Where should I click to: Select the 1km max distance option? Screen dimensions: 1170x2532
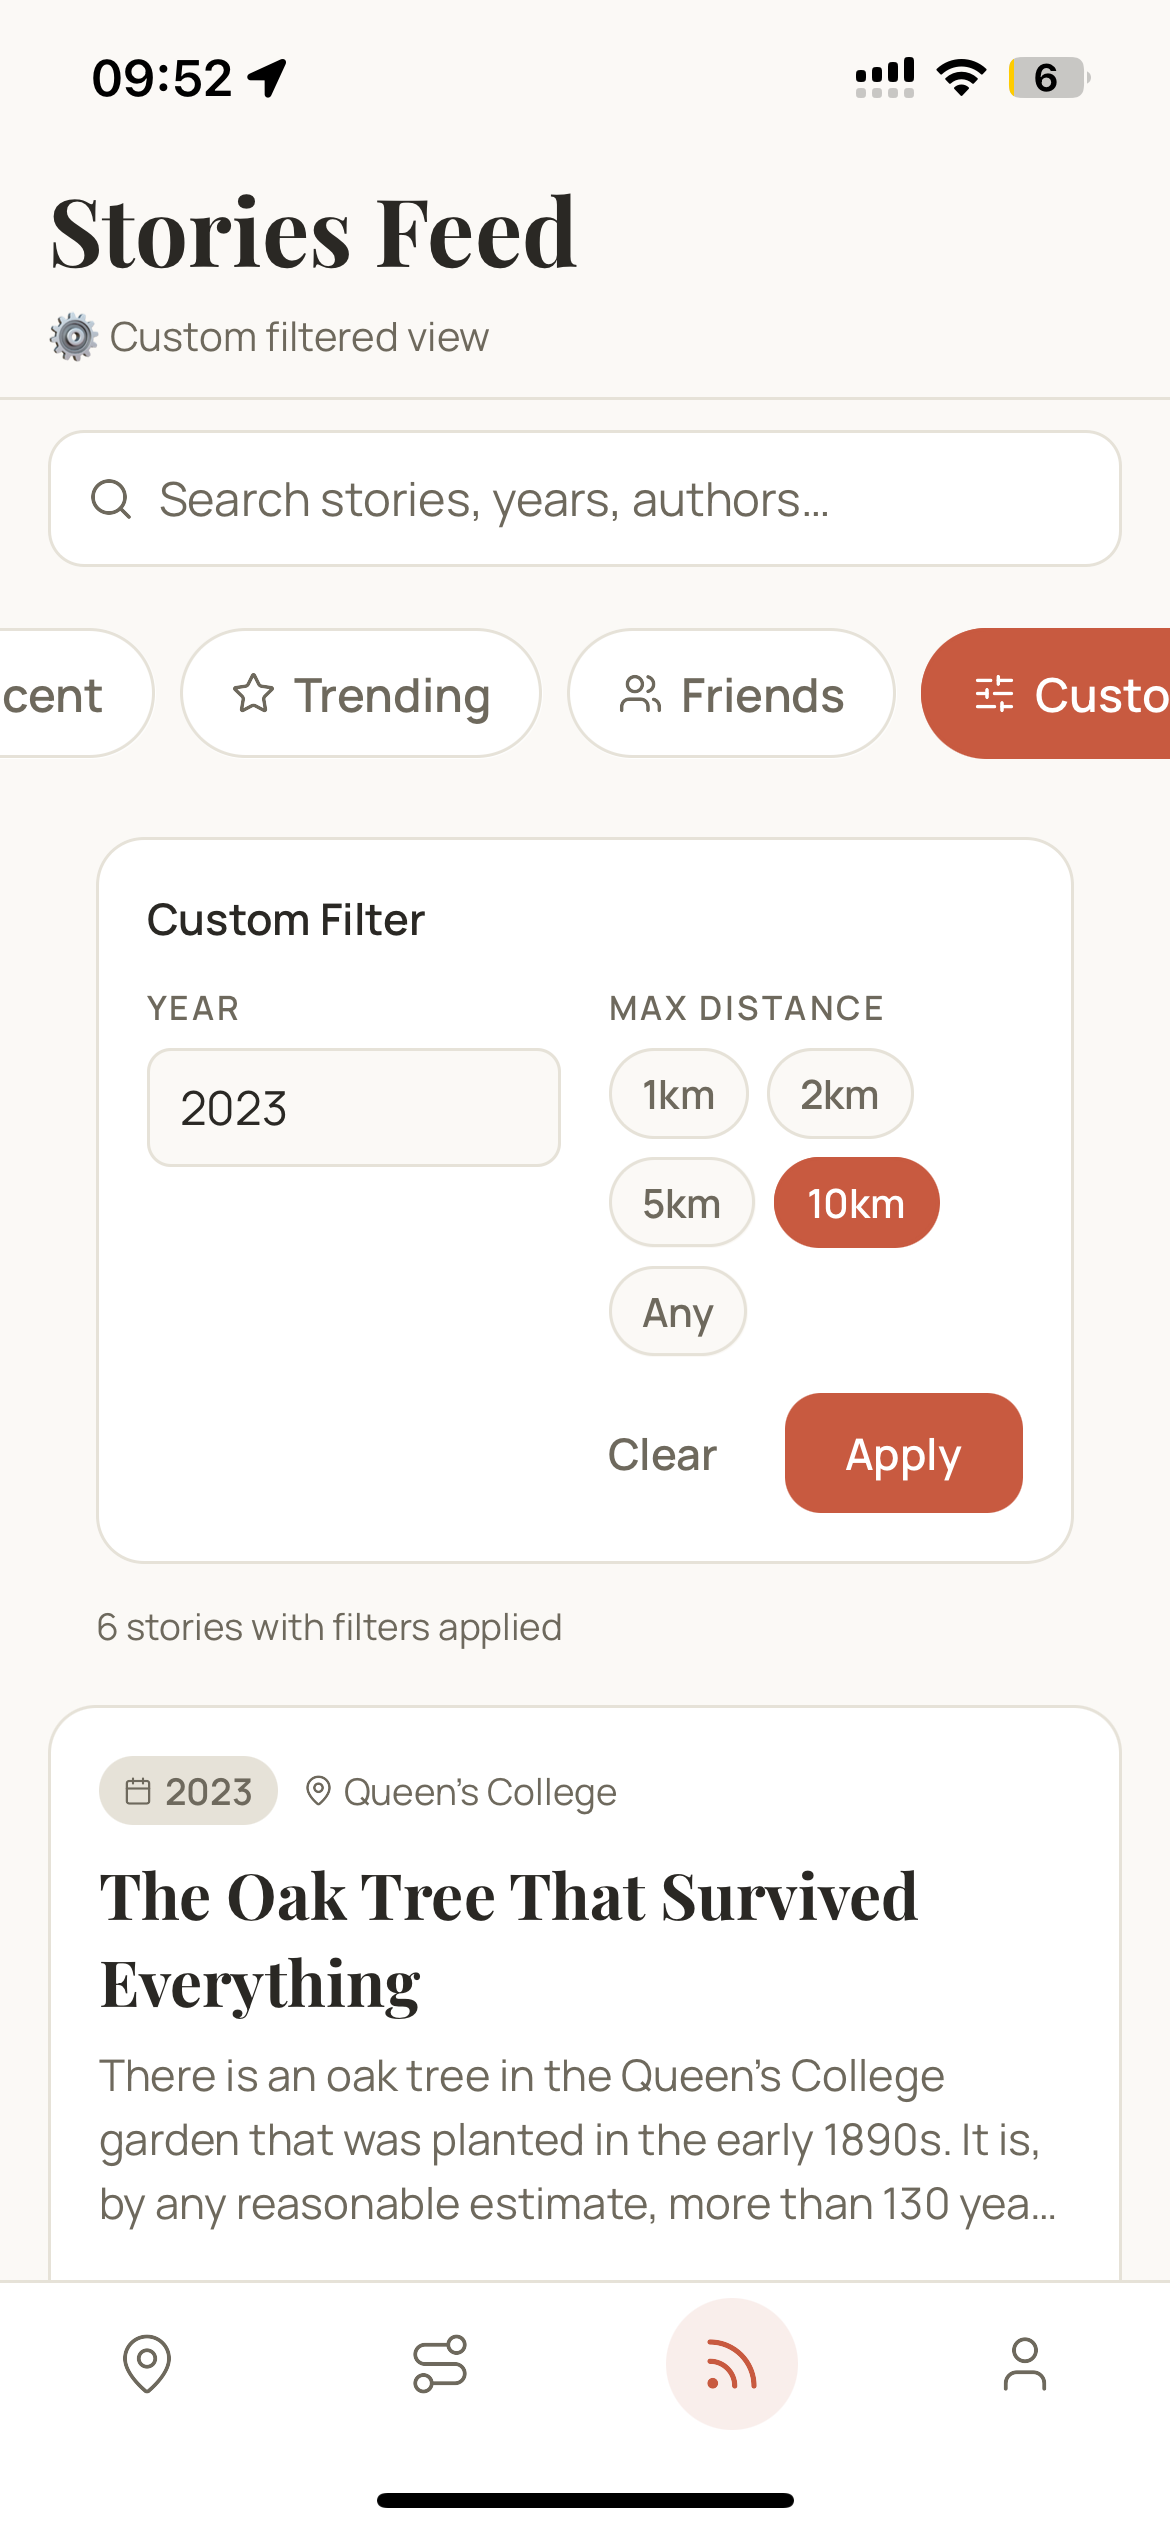[x=679, y=1094]
